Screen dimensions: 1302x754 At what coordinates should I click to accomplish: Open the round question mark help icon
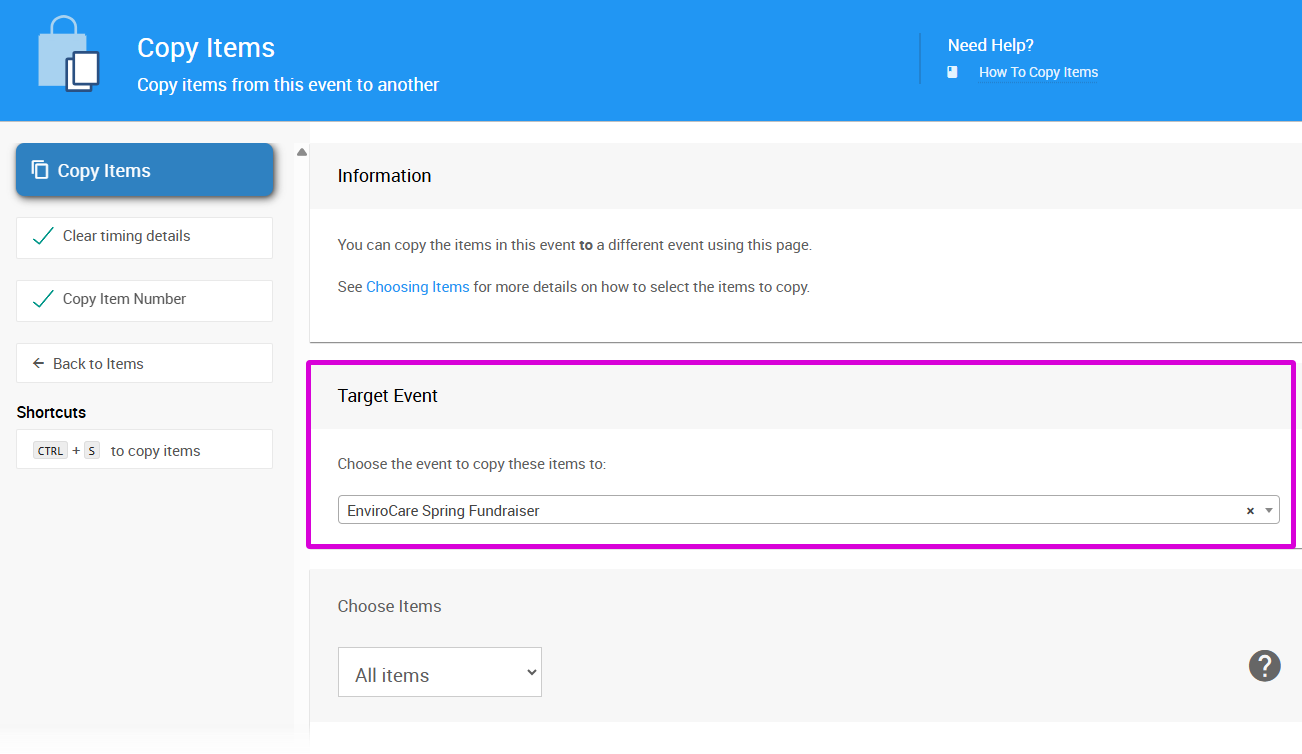(1264, 665)
